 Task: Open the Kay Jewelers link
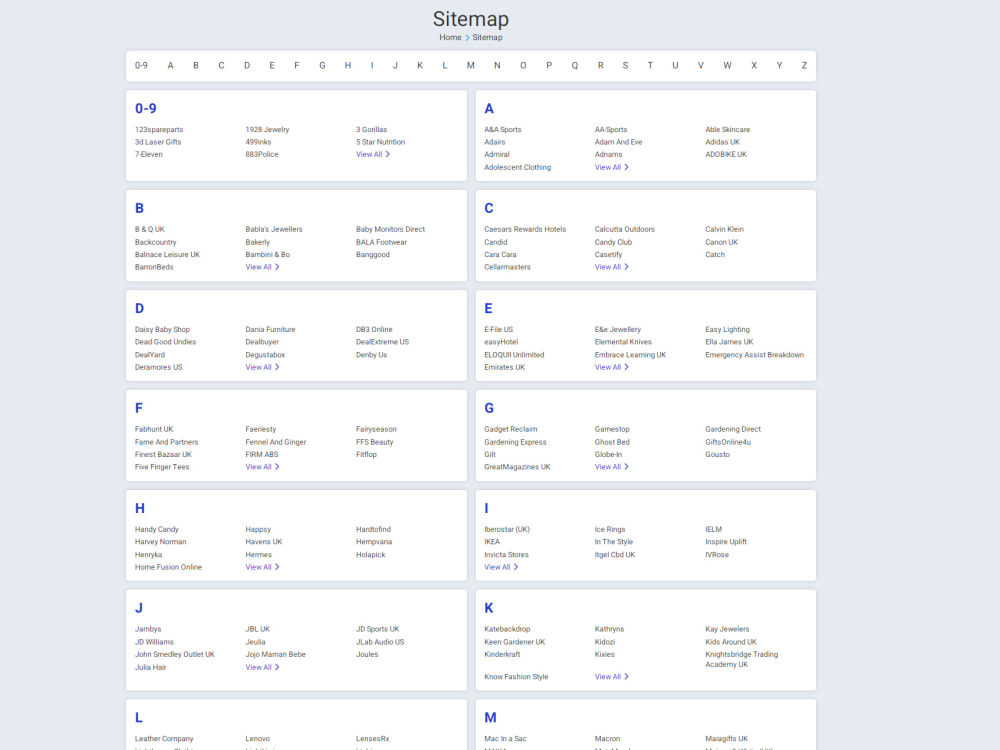coord(727,629)
